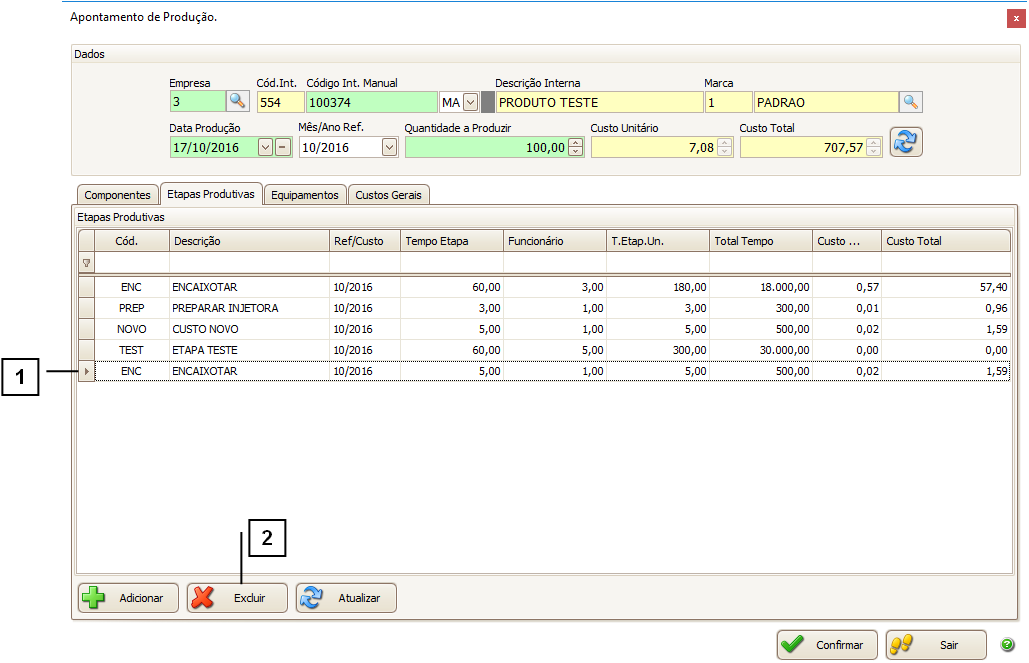Click the Adicionar button
1029x663 pixels.
[x=128, y=598]
